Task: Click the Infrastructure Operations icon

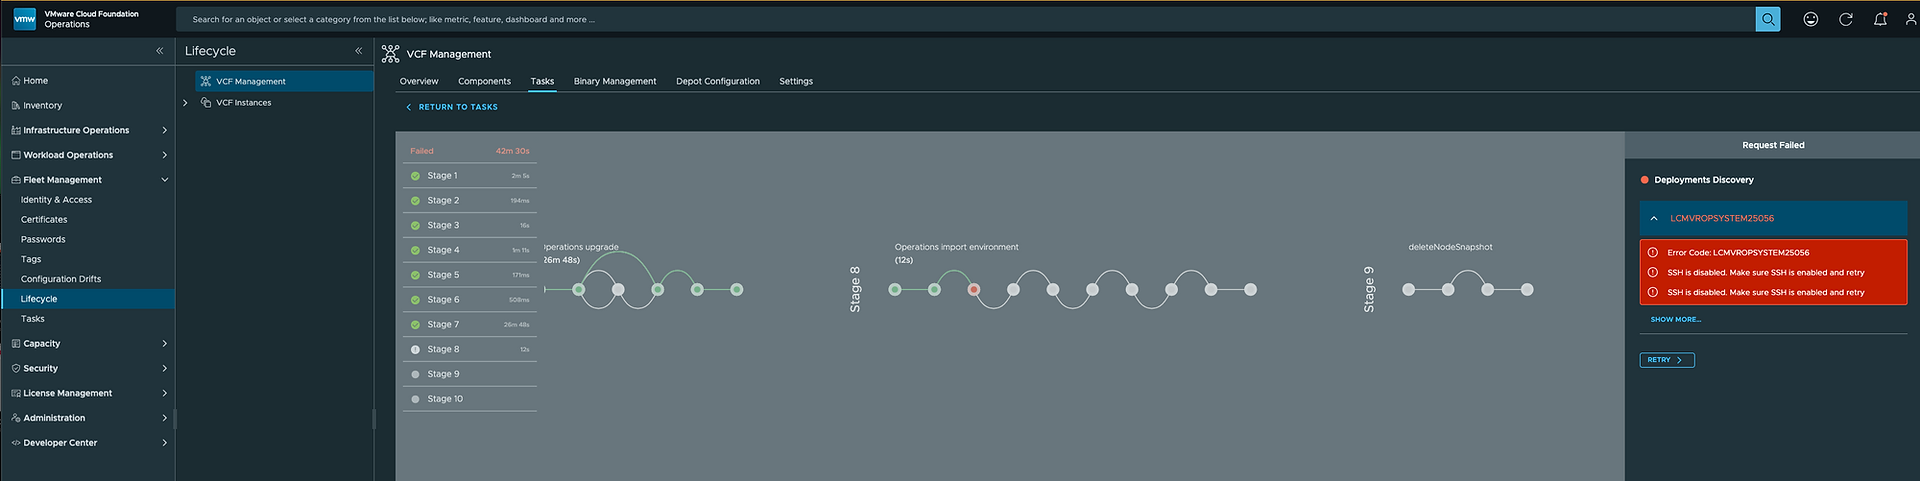Action: (x=16, y=130)
